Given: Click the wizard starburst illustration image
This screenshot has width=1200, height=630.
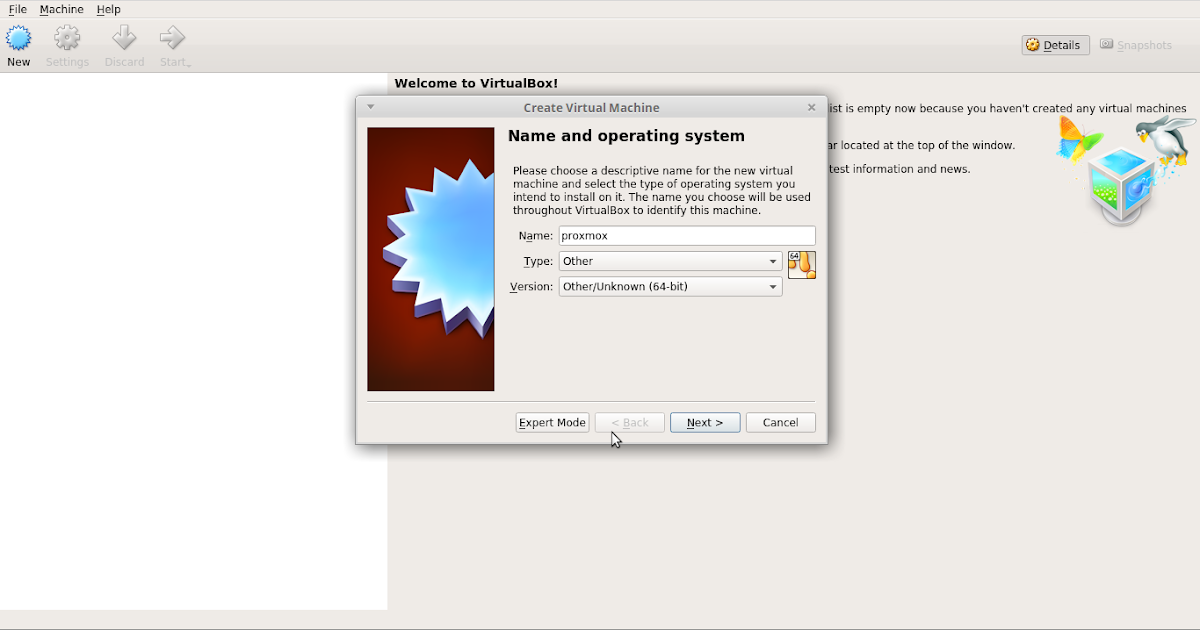Looking at the screenshot, I should (431, 259).
